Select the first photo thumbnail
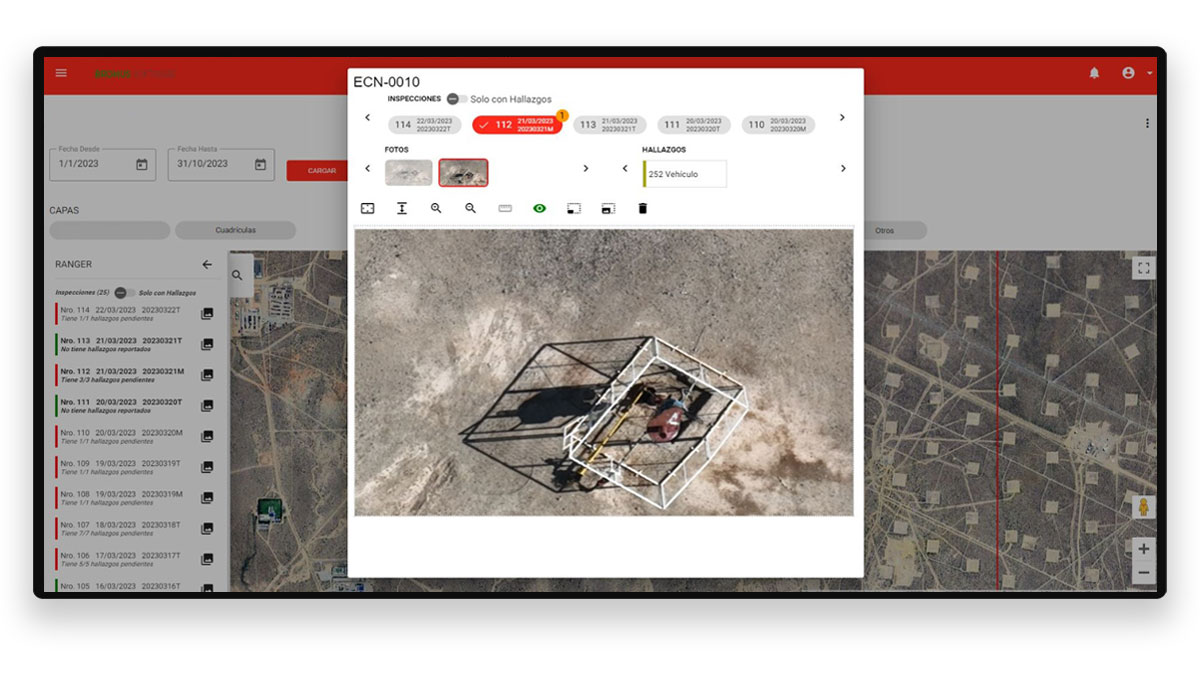The width and height of the screenshot is (1200, 689). [x=408, y=173]
